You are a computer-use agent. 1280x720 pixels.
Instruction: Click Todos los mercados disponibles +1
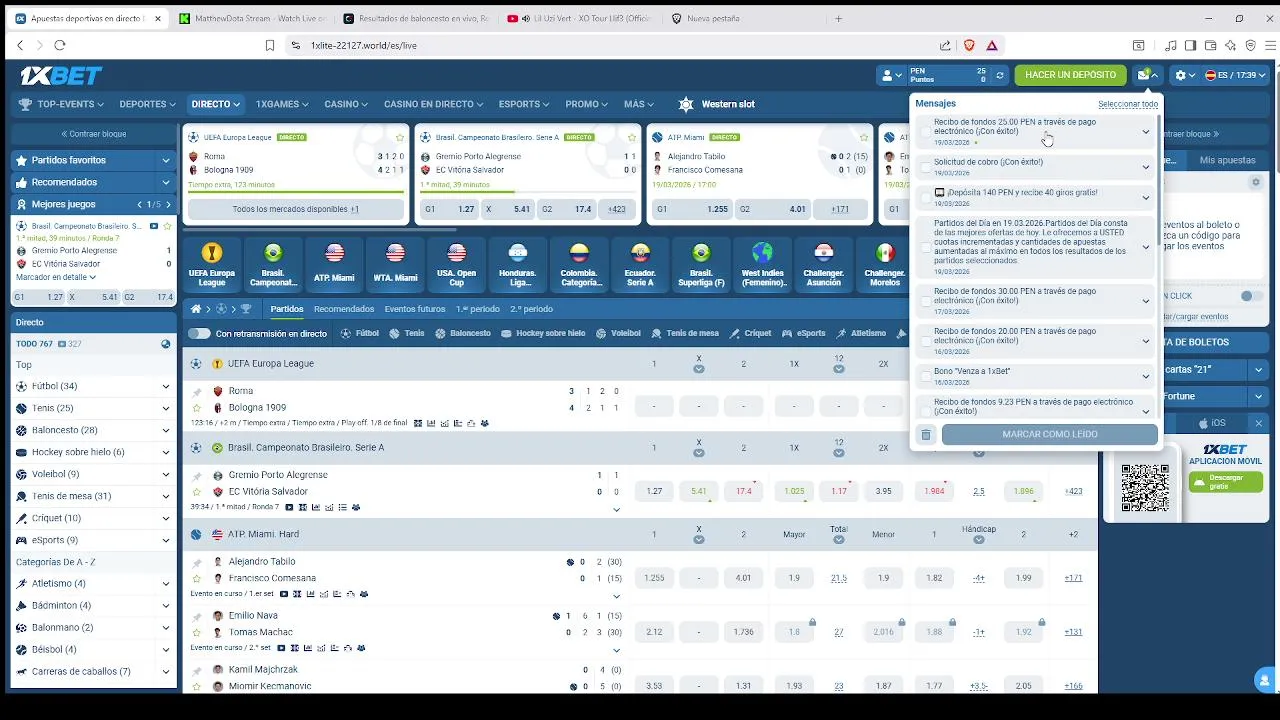pyautogui.click(x=296, y=209)
